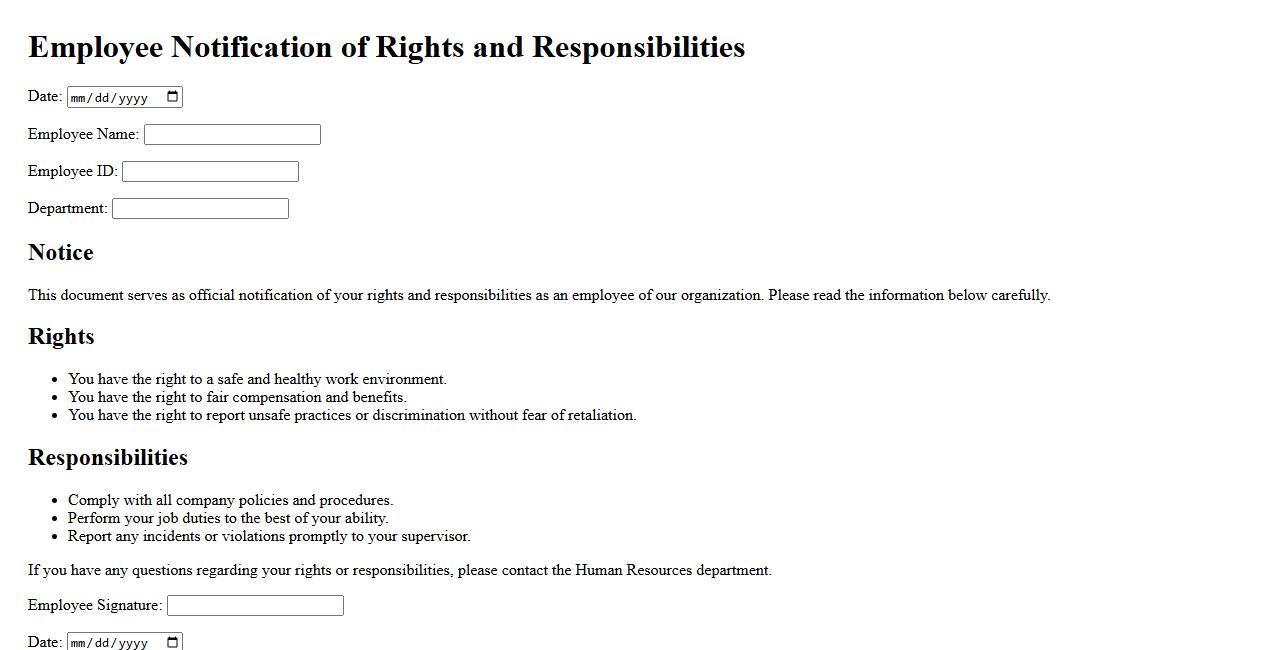The width and height of the screenshot is (1278, 650).
Task: Select the day segment of the top Date field
Action: pos(105,98)
